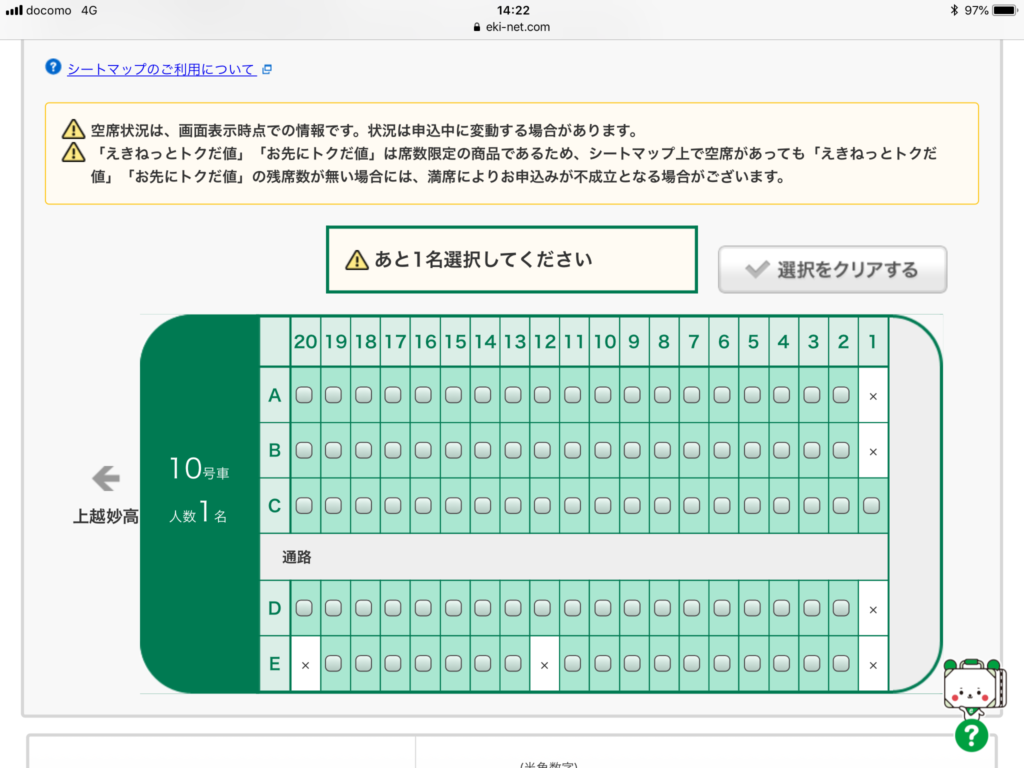Click the column 15 header in seat map
This screenshot has height=768, width=1024.
point(455,342)
